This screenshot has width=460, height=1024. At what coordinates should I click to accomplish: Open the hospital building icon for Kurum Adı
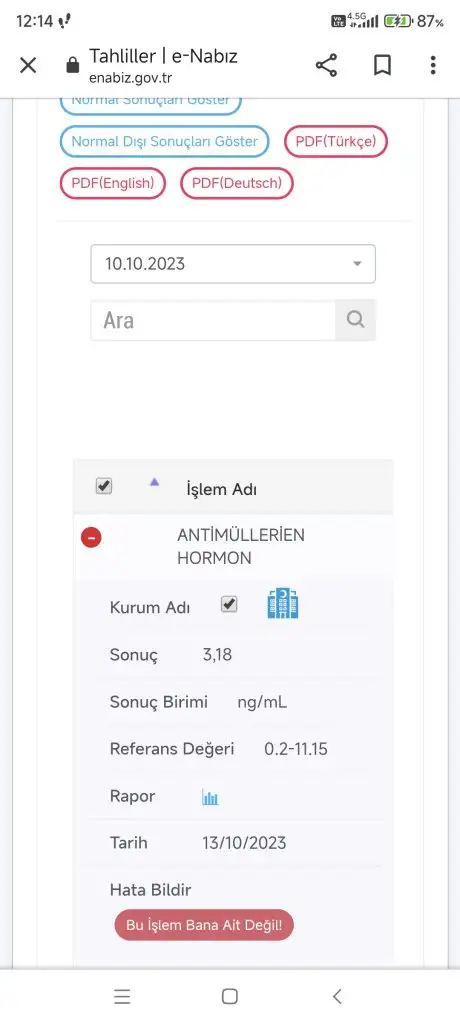[283, 603]
